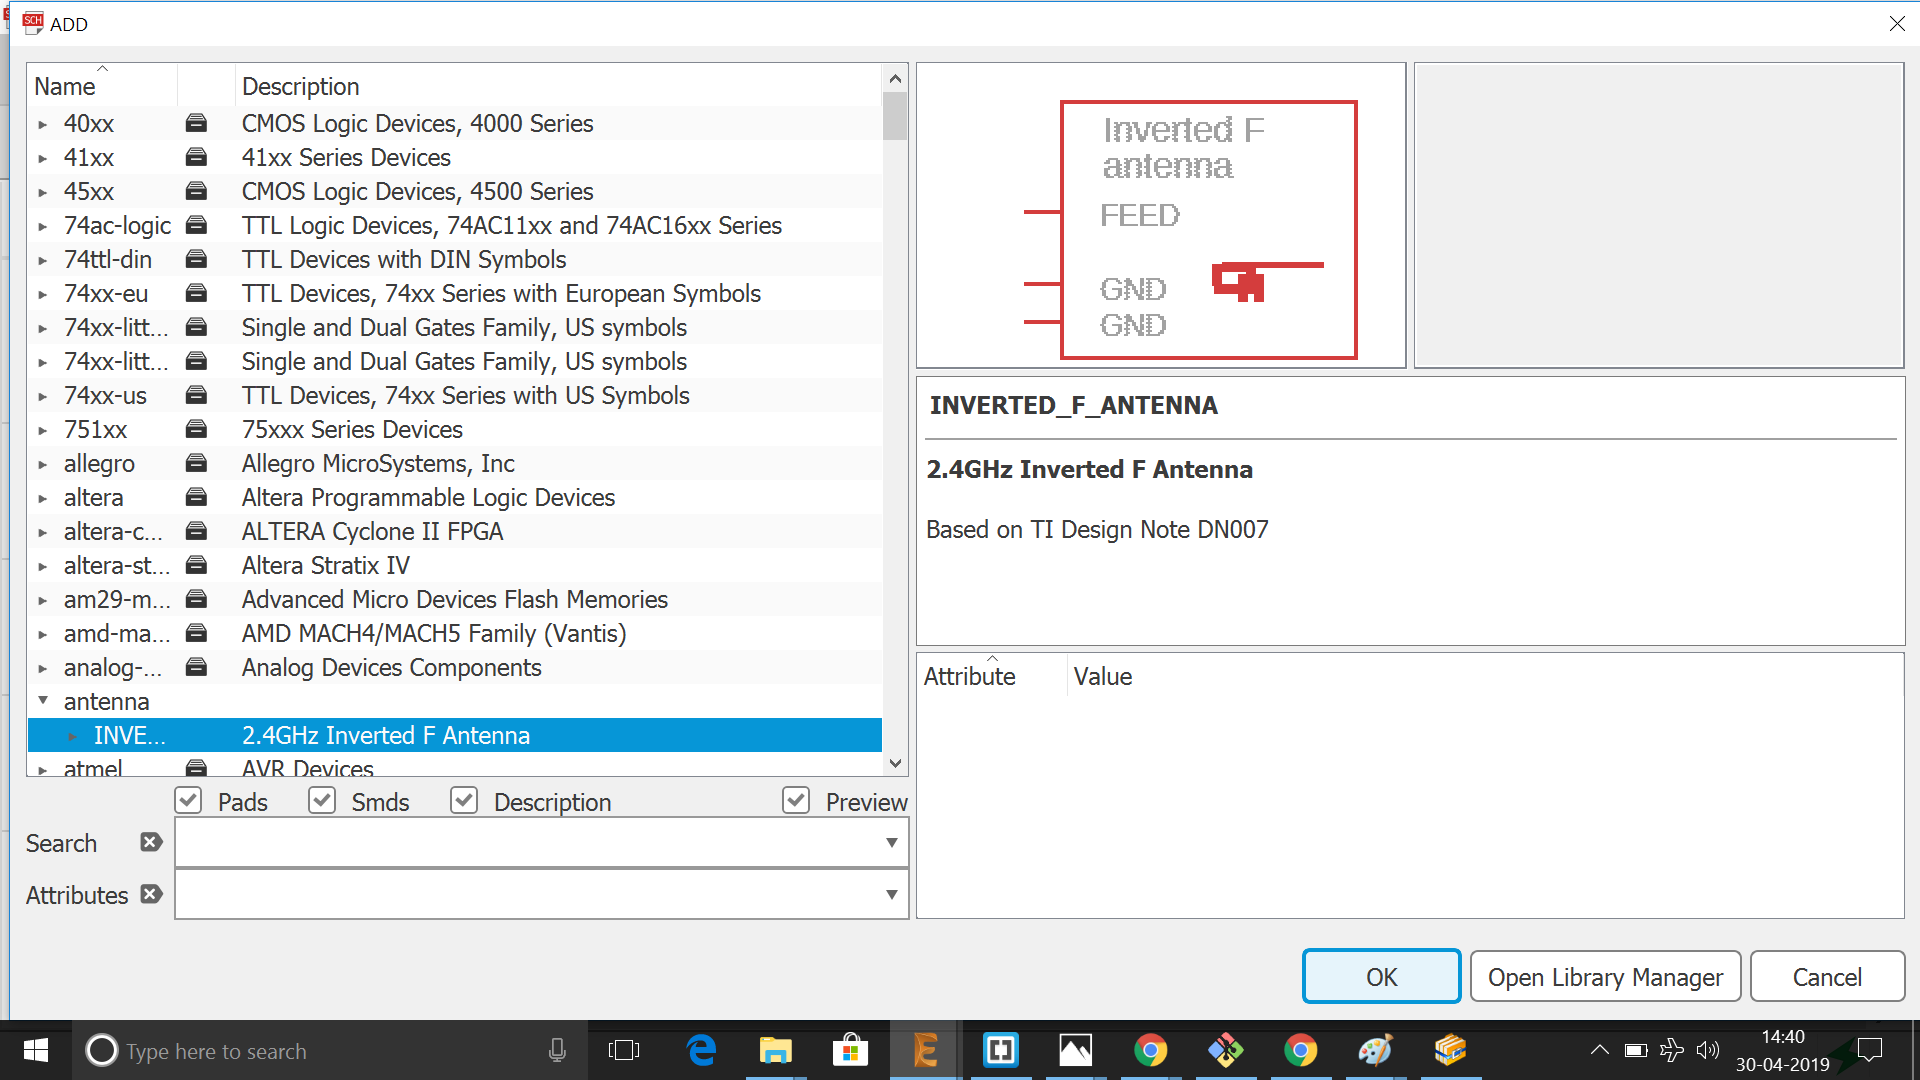Screen dimensions: 1920x1080
Task: Open the Search field dropdown arrow
Action: (891, 843)
